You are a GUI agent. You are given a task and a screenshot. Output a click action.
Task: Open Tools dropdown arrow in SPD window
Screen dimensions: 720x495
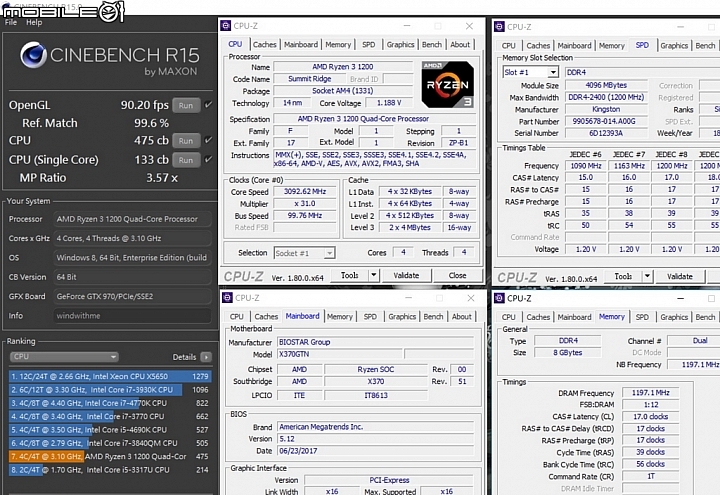pos(647,276)
